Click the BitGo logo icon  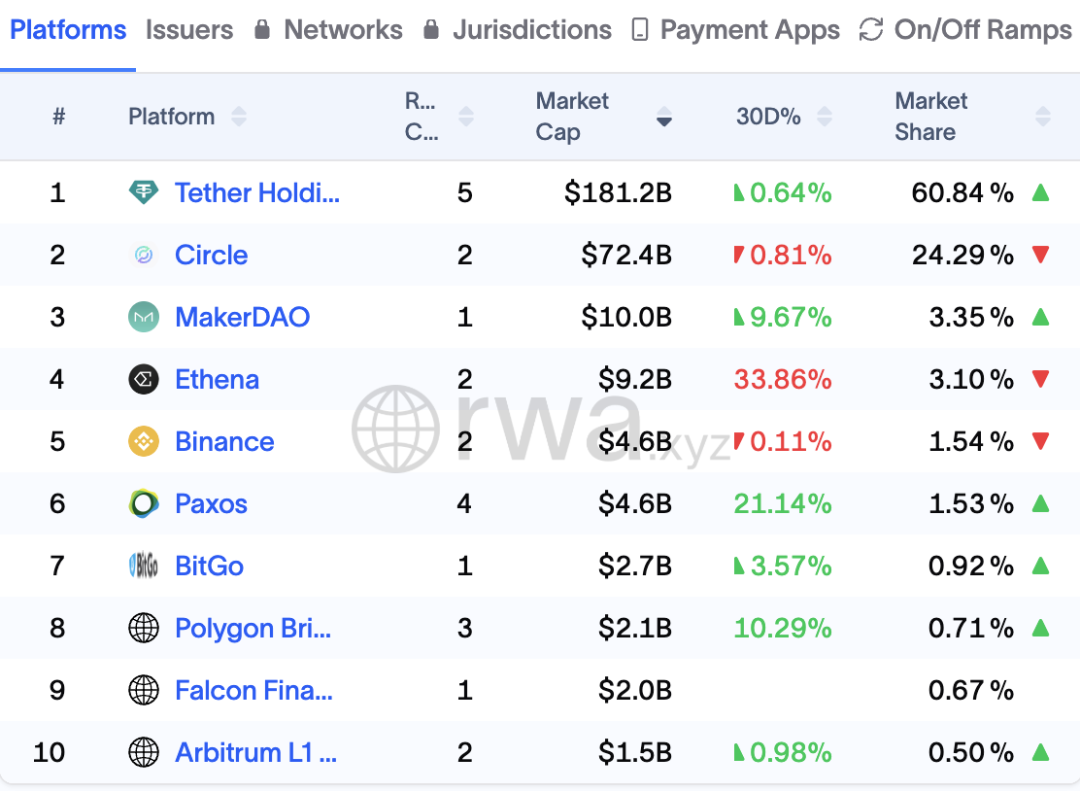[144, 566]
